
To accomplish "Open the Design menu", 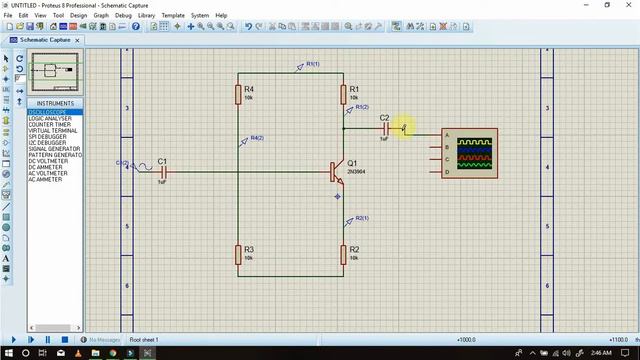I will click(78, 16).
